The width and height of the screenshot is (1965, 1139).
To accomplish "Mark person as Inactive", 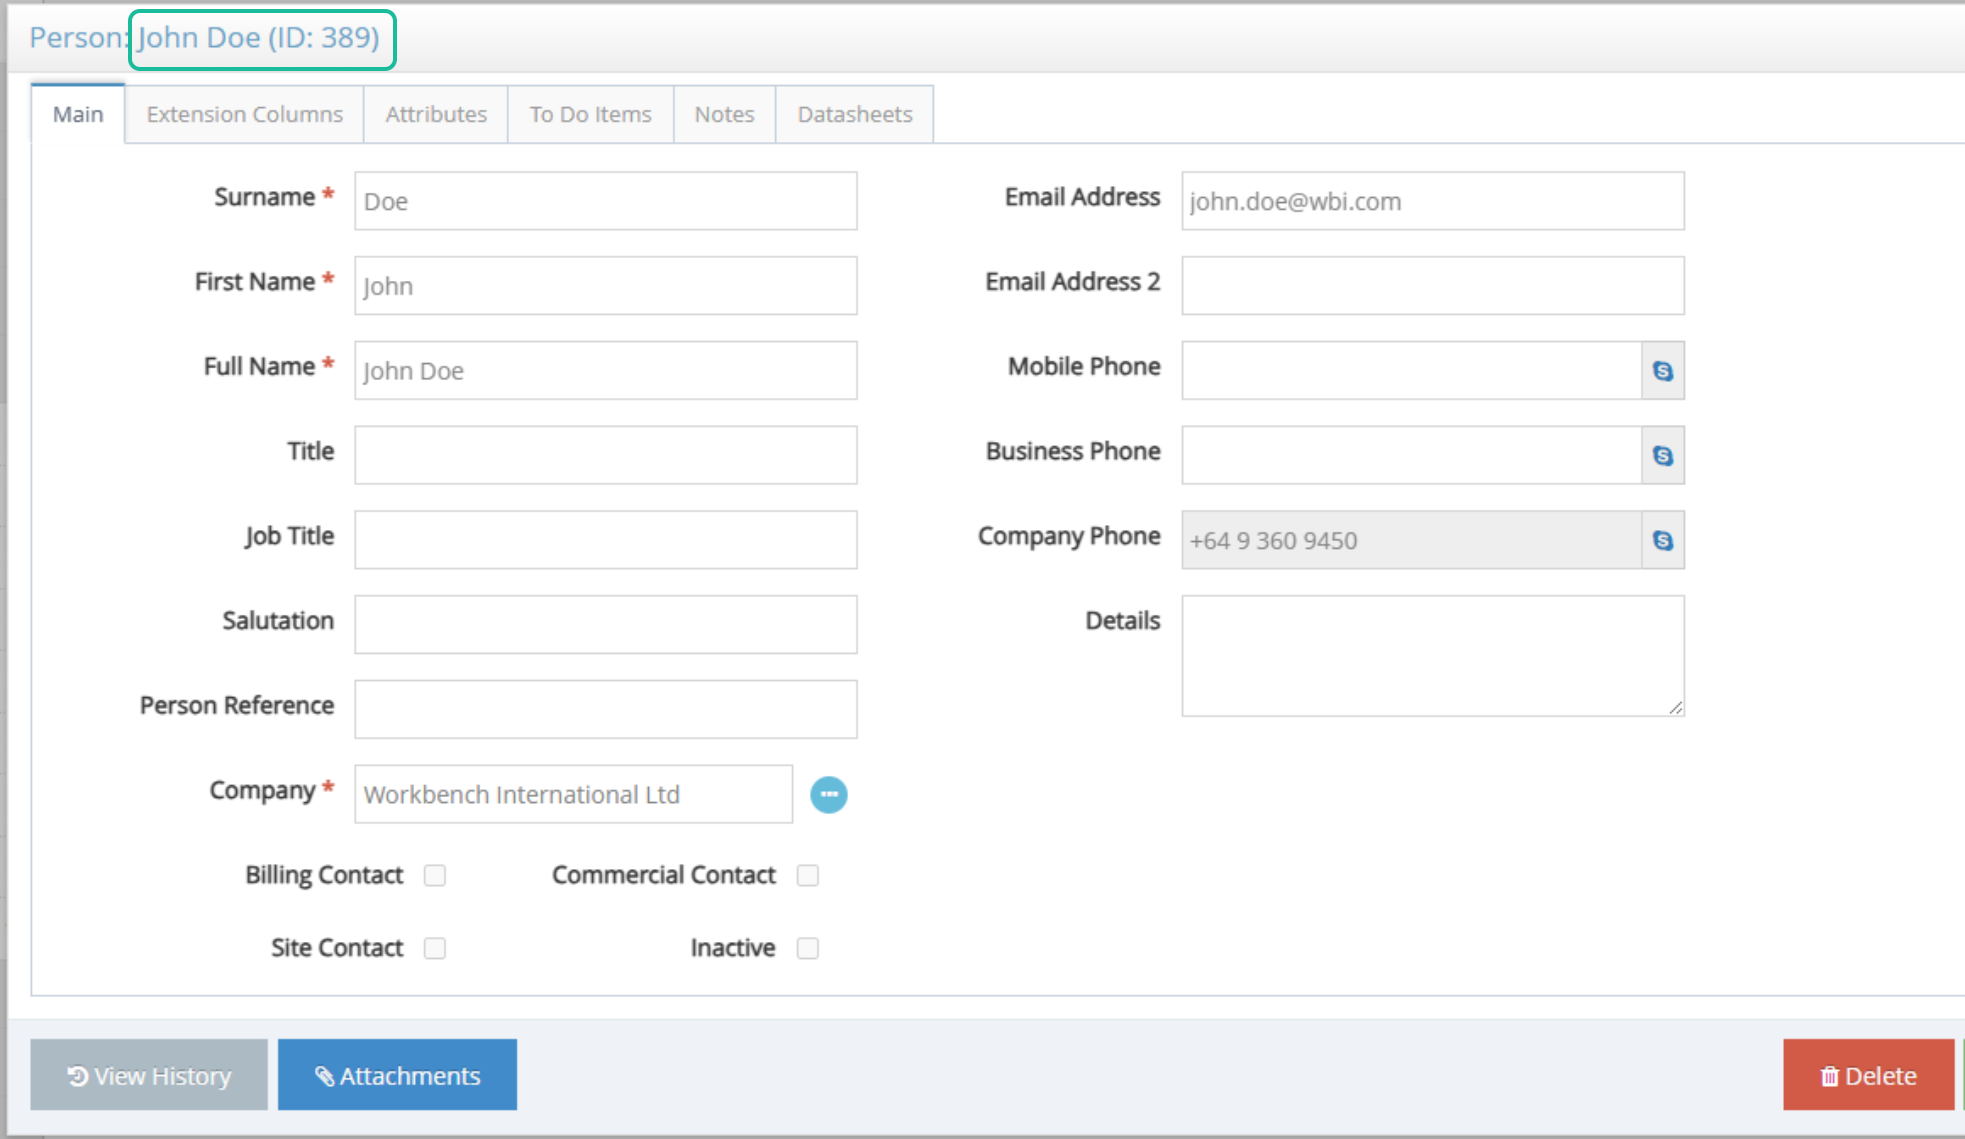I will click(808, 948).
